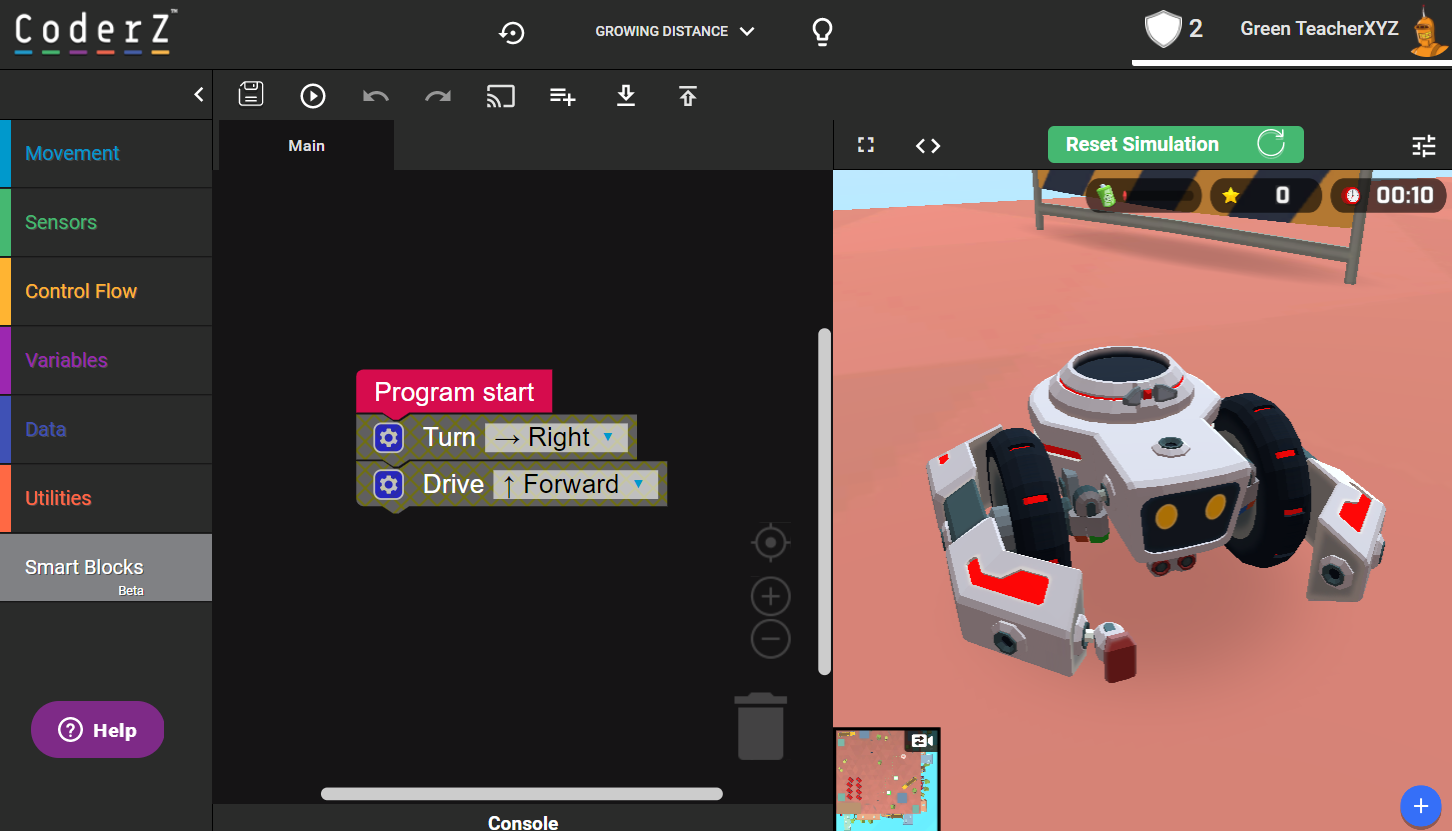Undo the last block change
1452x831 pixels.
pyautogui.click(x=376, y=96)
